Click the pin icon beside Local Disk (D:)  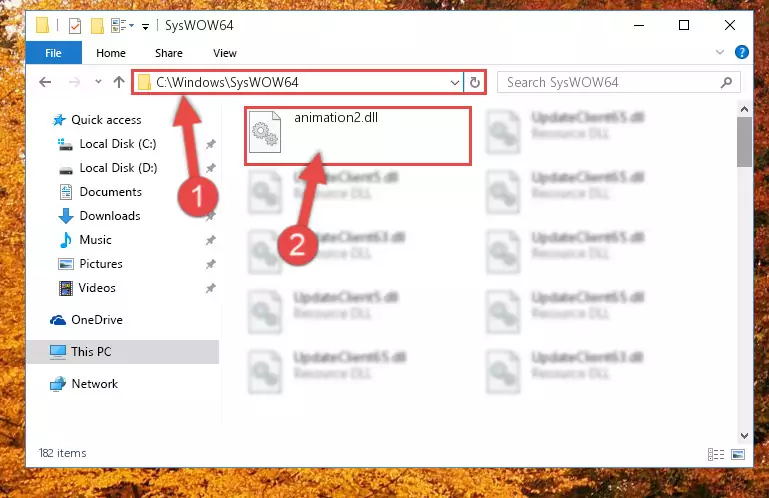tap(210, 168)
